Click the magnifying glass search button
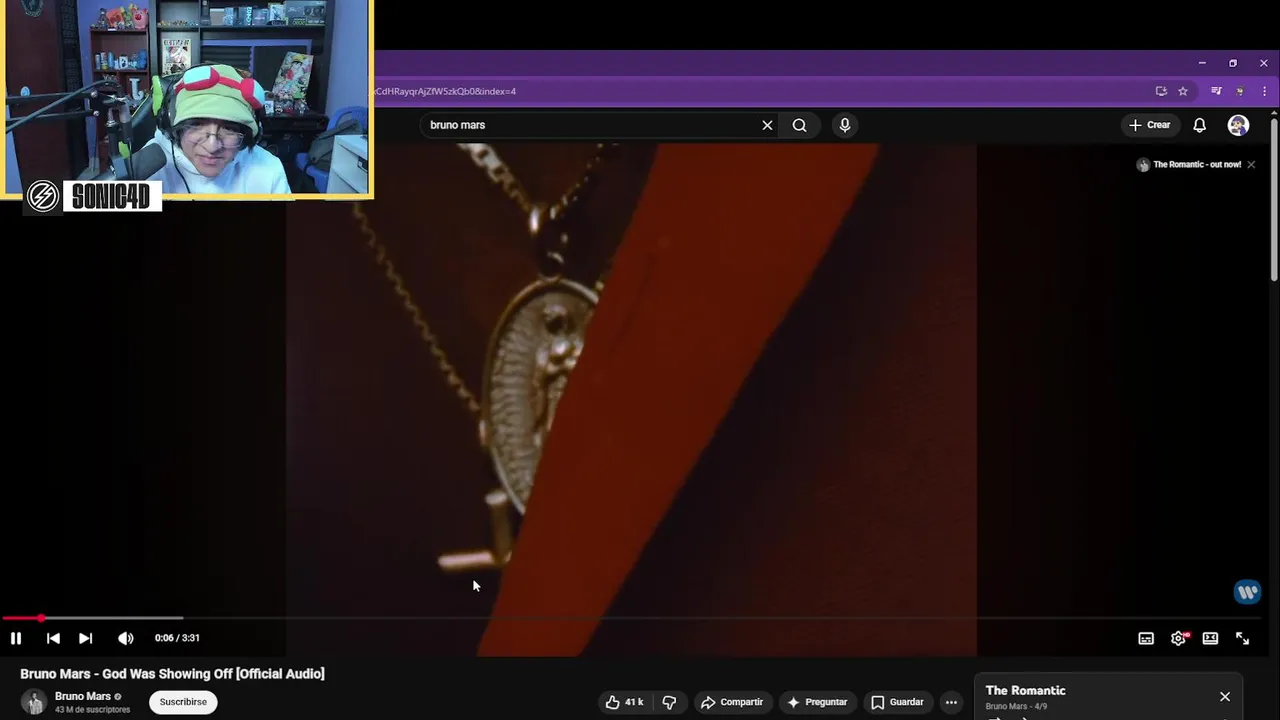The width and height of the screenshot is (1280, 720). (799, 125)
